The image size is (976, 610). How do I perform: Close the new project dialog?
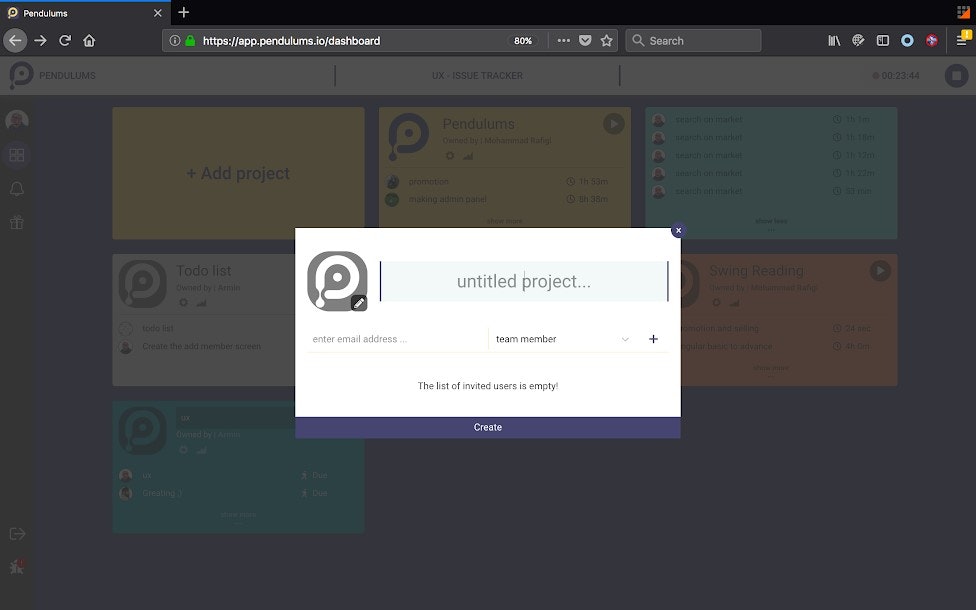coord(678,230)
